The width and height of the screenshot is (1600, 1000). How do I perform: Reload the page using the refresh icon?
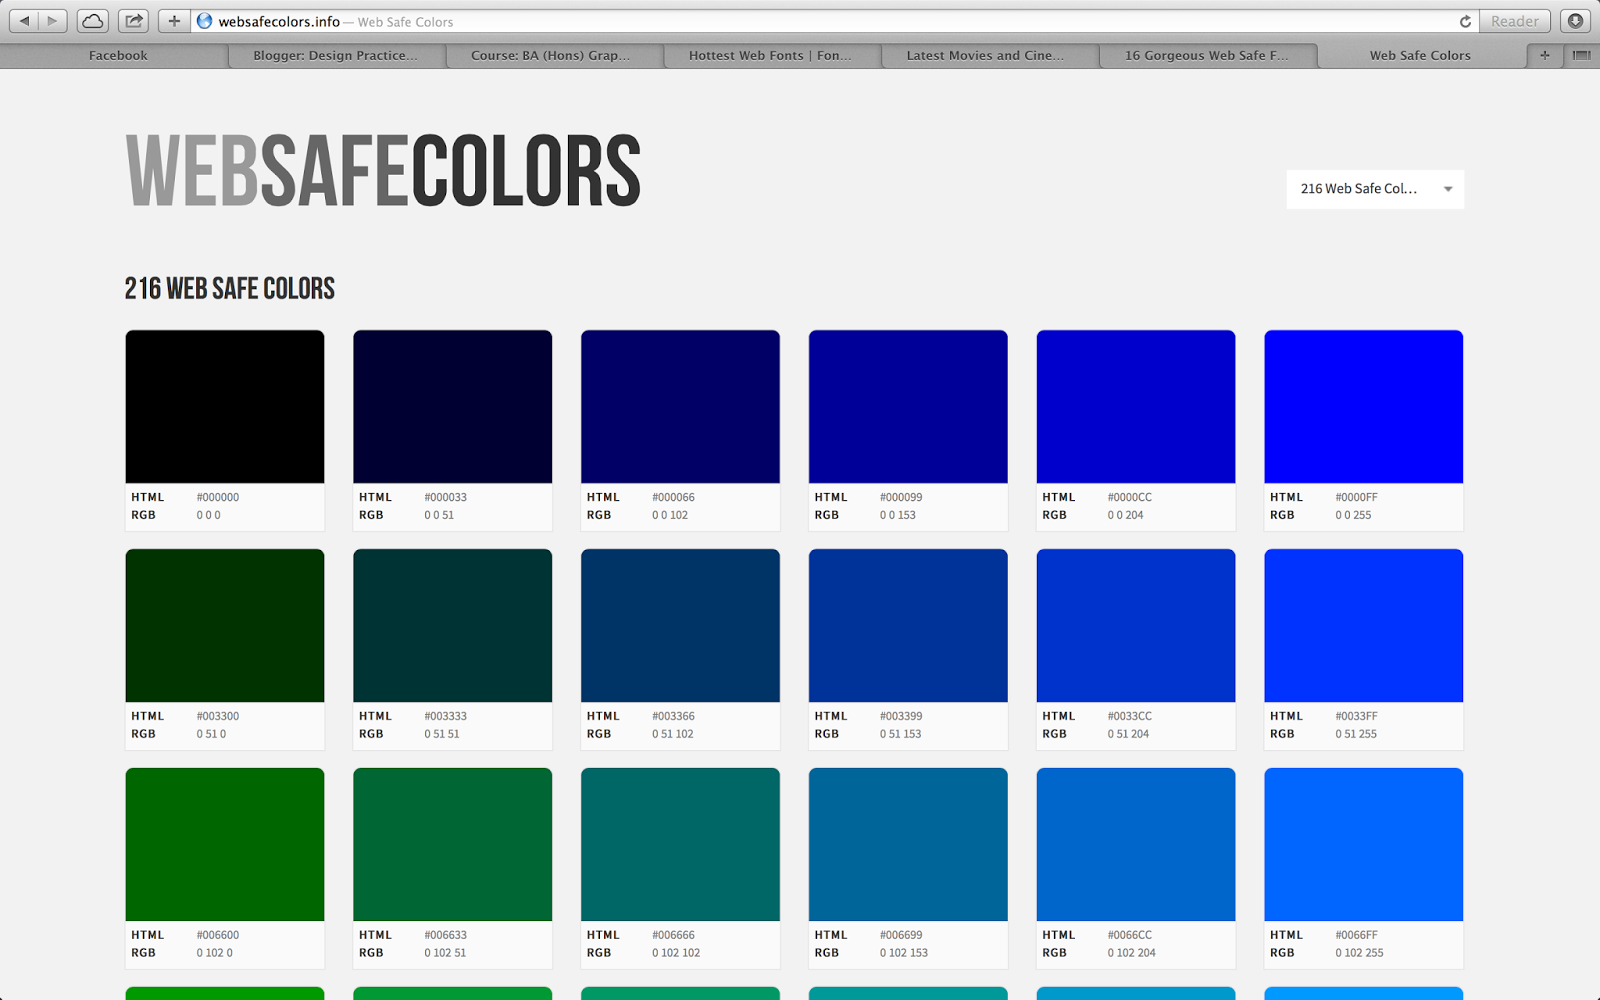pos(1464,21)
